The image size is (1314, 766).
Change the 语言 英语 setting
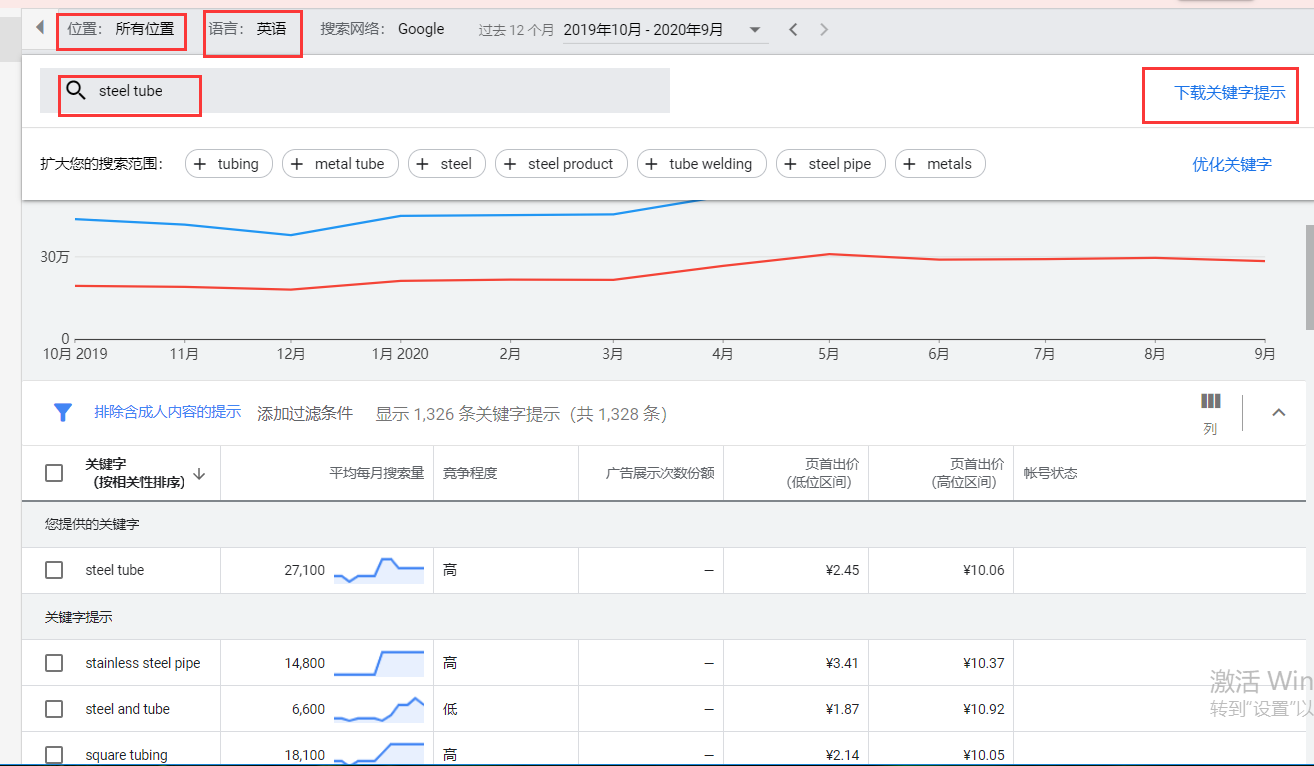[253, 29]
